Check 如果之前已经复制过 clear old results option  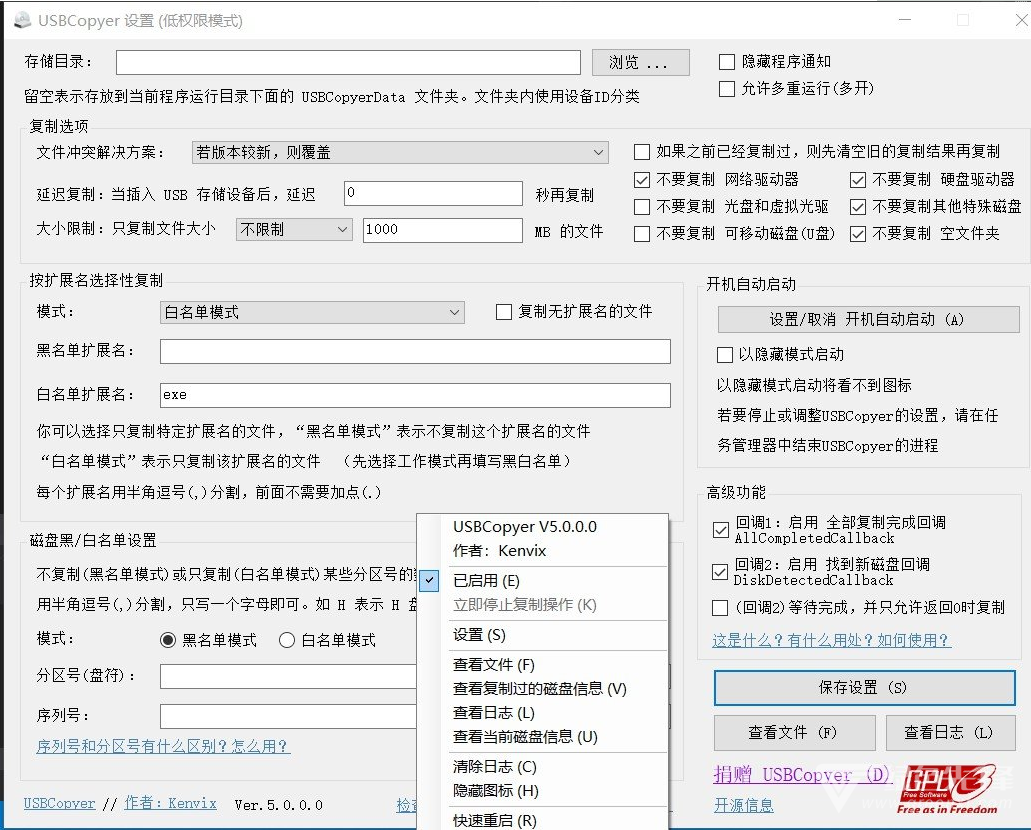pyautogui.click(x=642, y=152)
